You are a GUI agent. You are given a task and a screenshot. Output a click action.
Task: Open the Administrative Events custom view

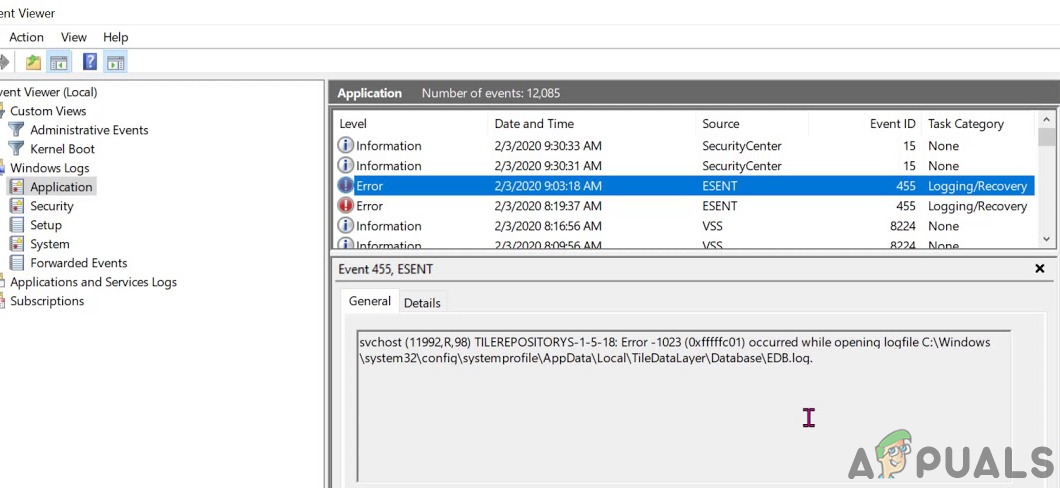pyautogui.click(x=88, y=130)
